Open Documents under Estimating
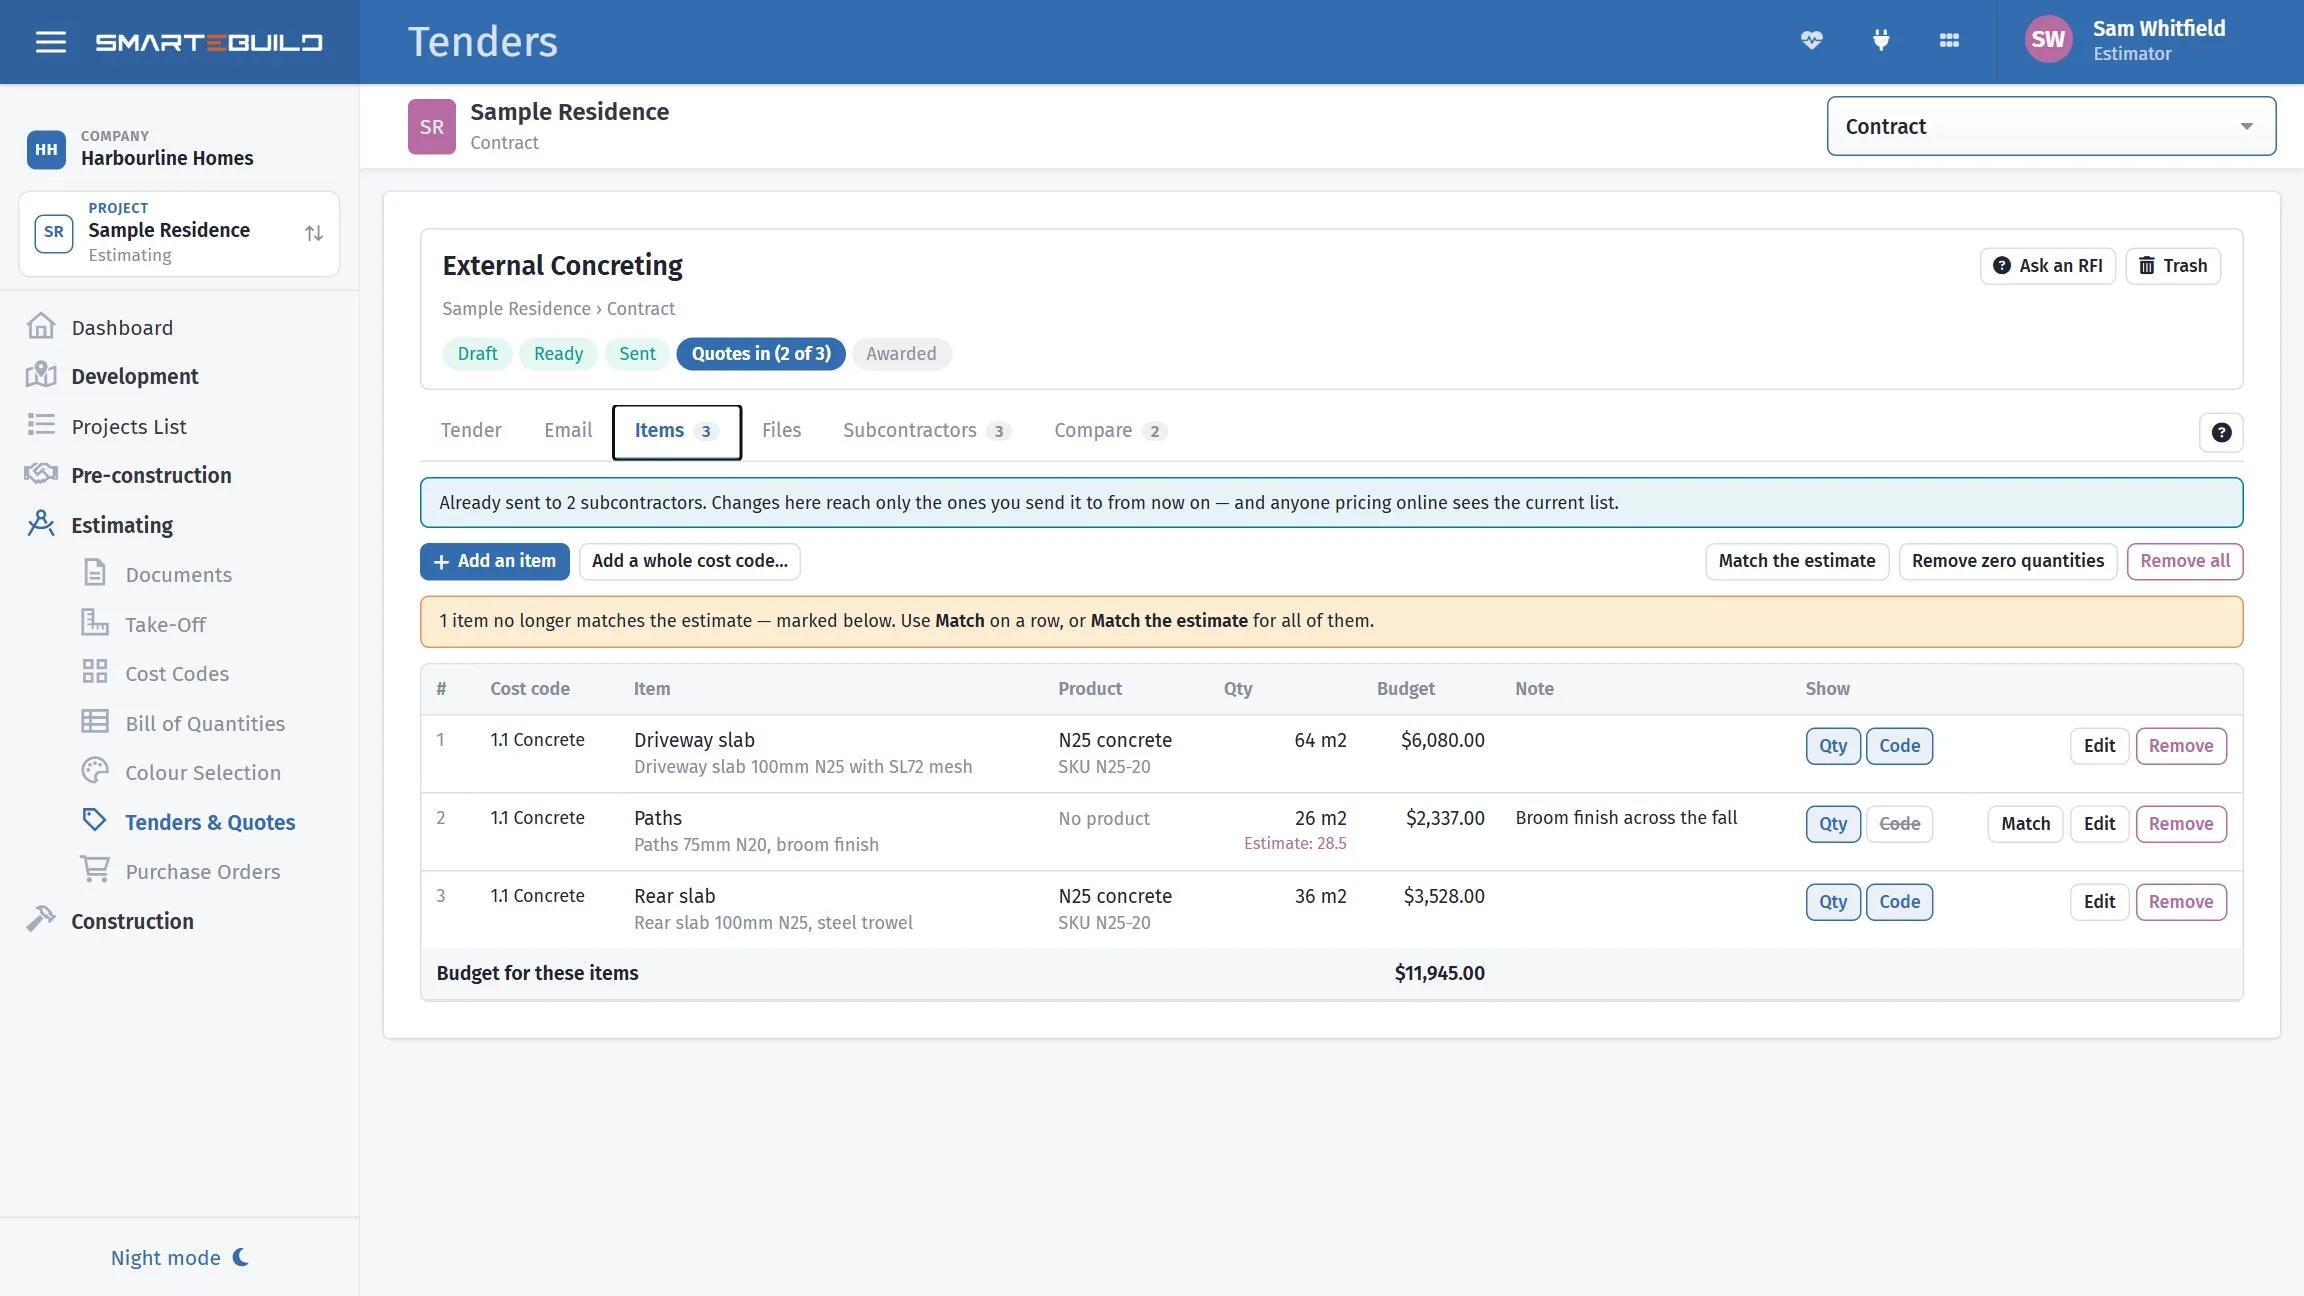 (178, 574)
